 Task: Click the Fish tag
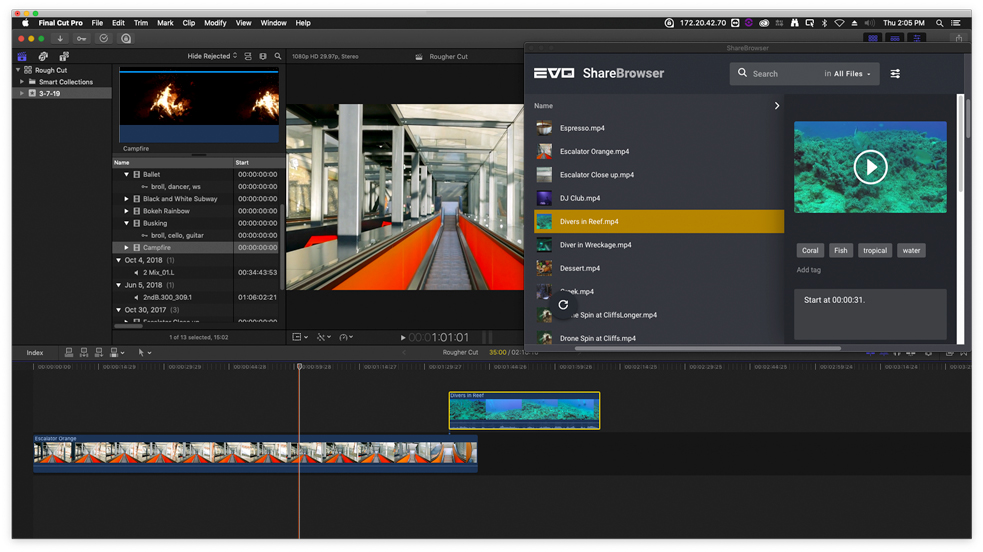point(841,250)
